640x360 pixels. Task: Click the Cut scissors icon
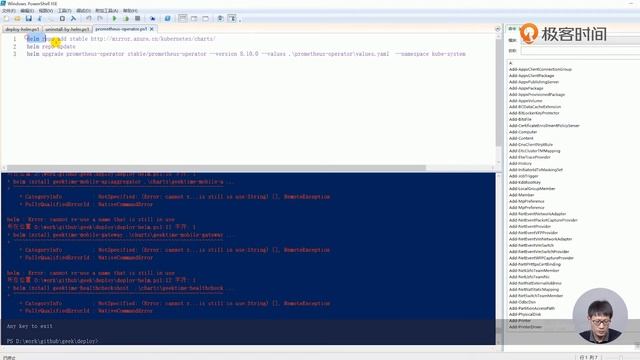pyautogui.click(x=40, y=18)
